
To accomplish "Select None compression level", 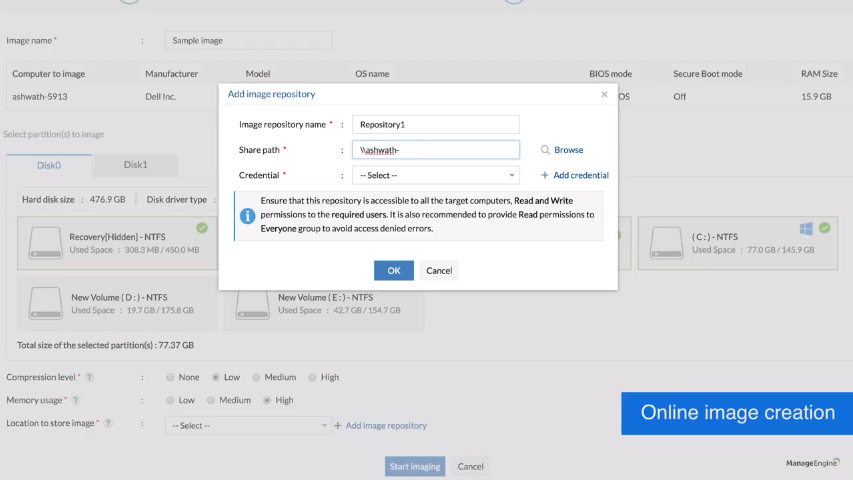I will (x=169, y=378).
